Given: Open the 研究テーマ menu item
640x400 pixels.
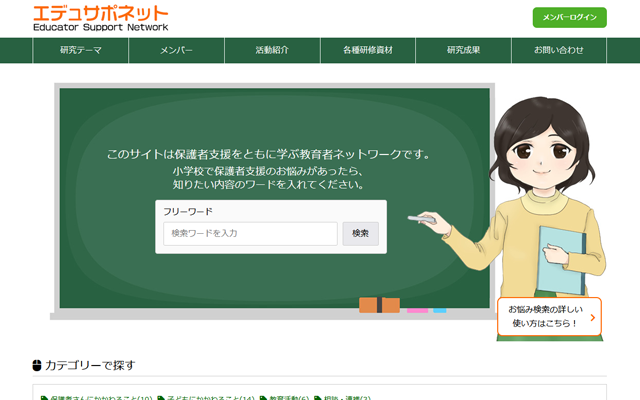Looking at the screenshot, I should 80,50.
